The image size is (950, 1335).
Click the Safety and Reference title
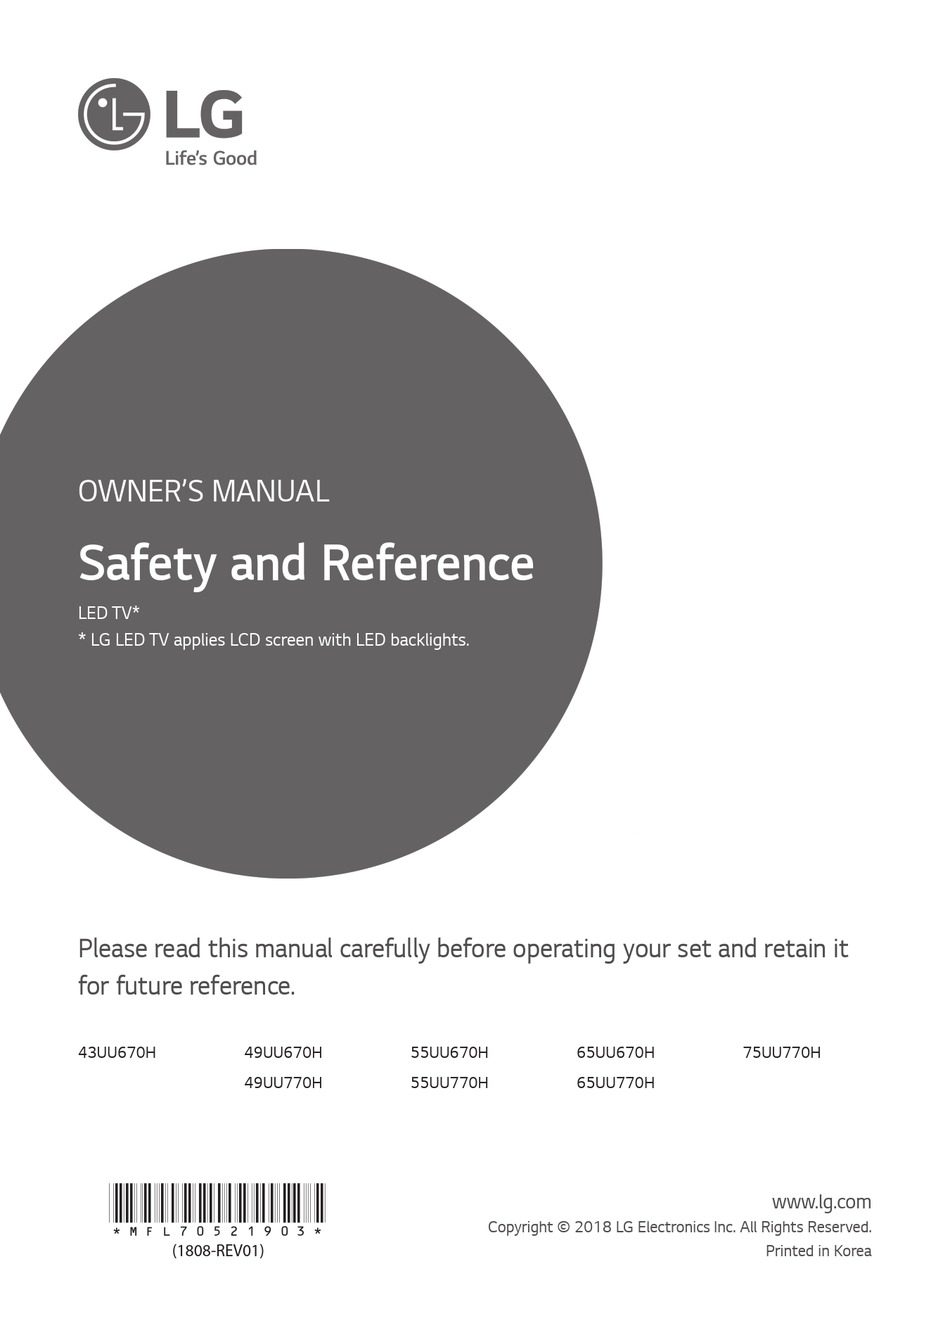(x=306, y=563)
